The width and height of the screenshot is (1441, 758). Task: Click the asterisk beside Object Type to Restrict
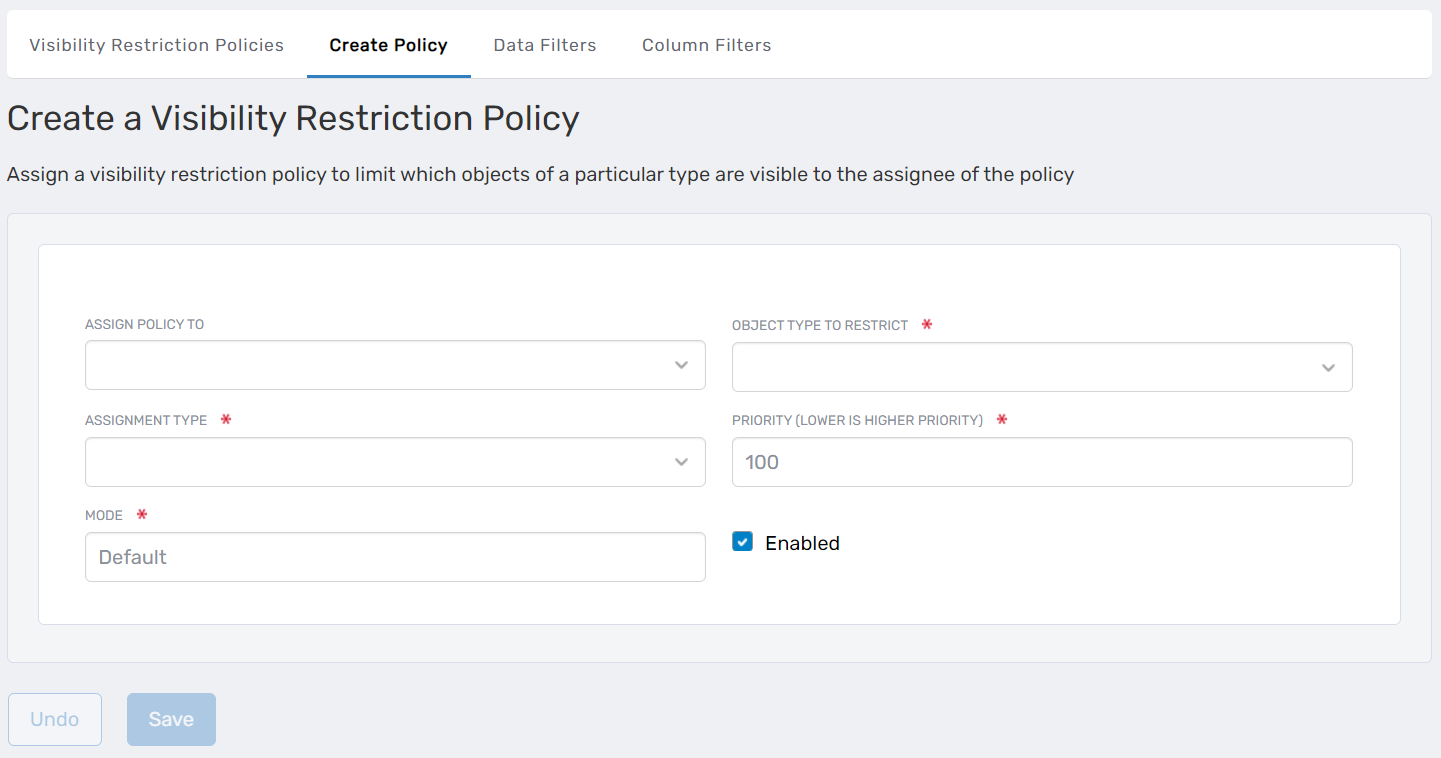coord(926,324)
